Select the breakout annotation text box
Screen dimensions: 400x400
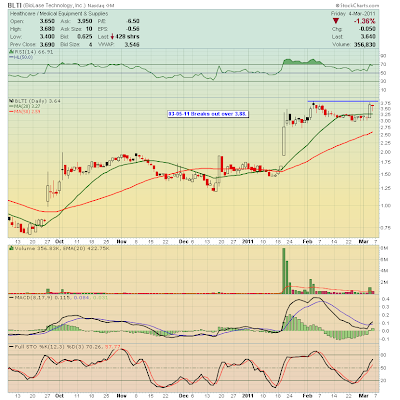tap(208, 114)
